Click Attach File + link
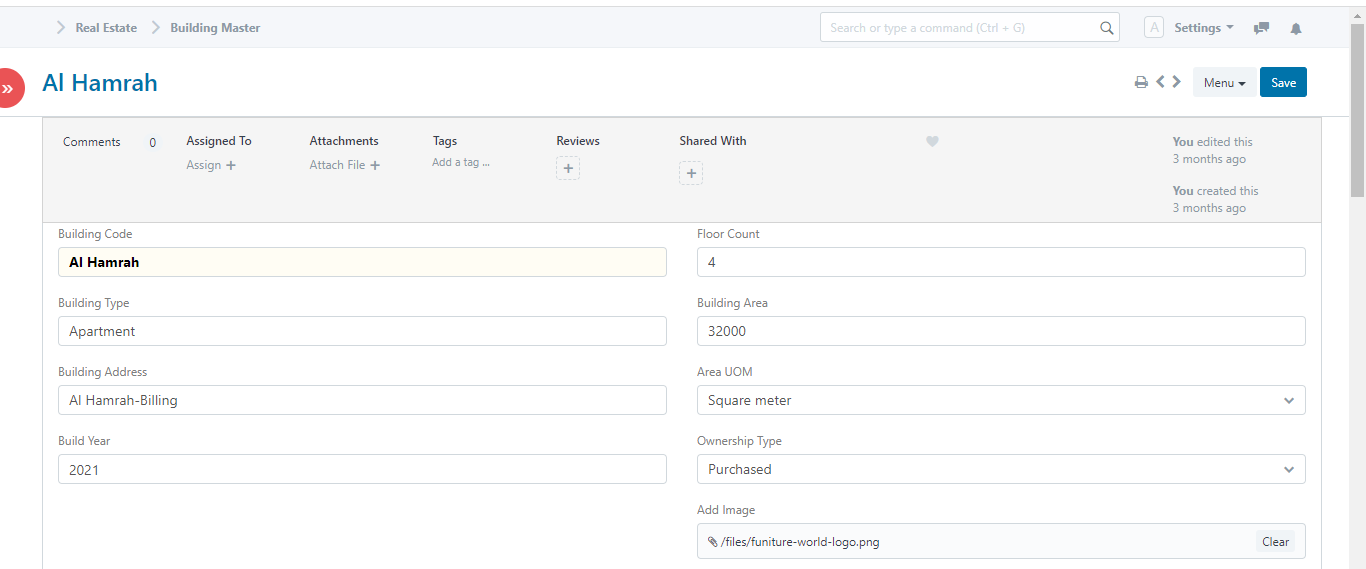 (x=345, y=165)
